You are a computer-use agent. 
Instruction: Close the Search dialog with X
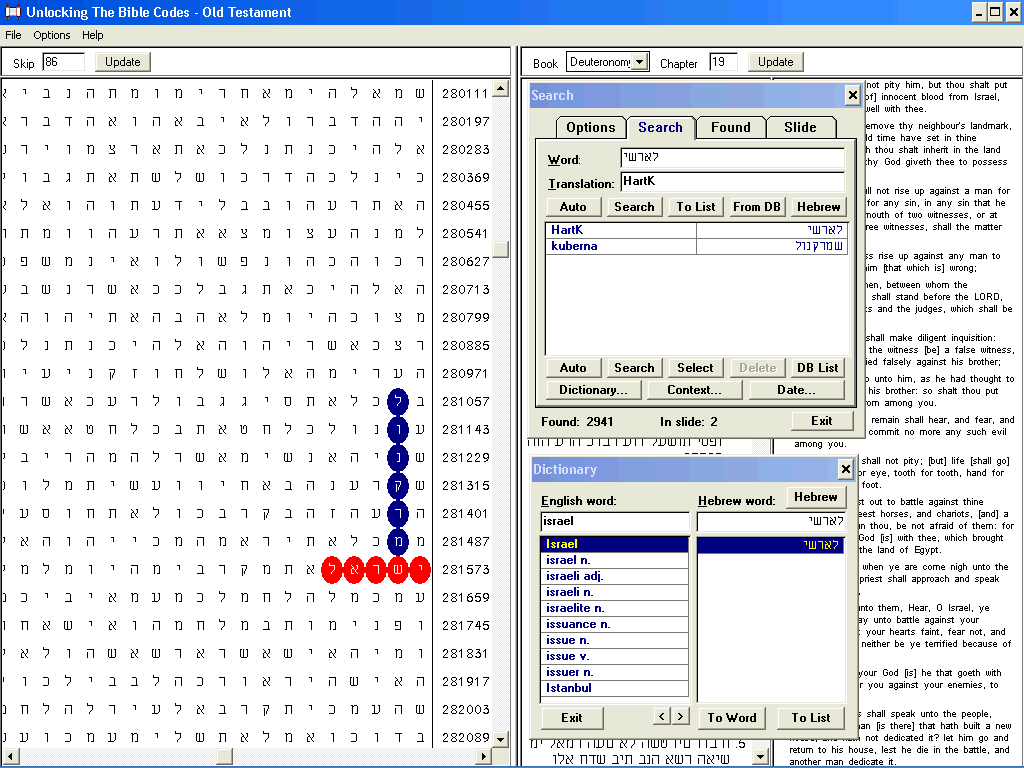[852, 95]
